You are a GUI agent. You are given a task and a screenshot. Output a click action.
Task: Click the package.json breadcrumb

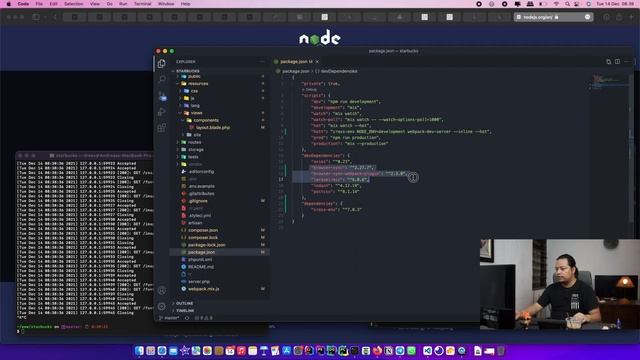click(296, 71)
